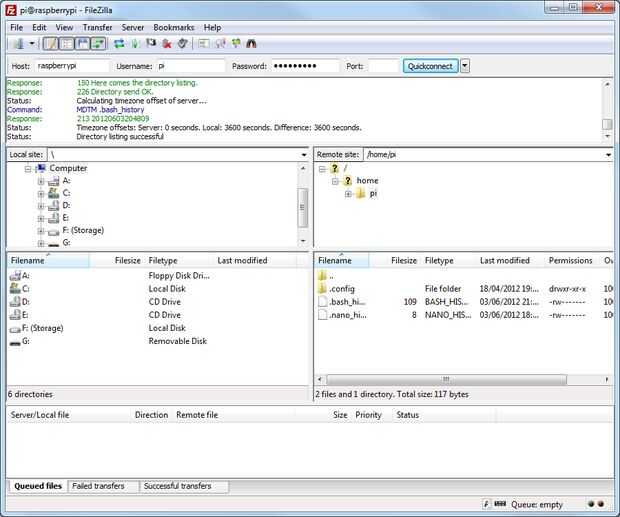Click cancel current operation icon
Viewport: 620px width, 517px height.
151,44
